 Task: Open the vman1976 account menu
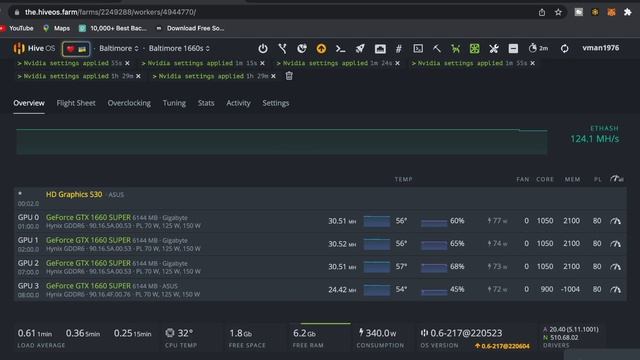601,48
